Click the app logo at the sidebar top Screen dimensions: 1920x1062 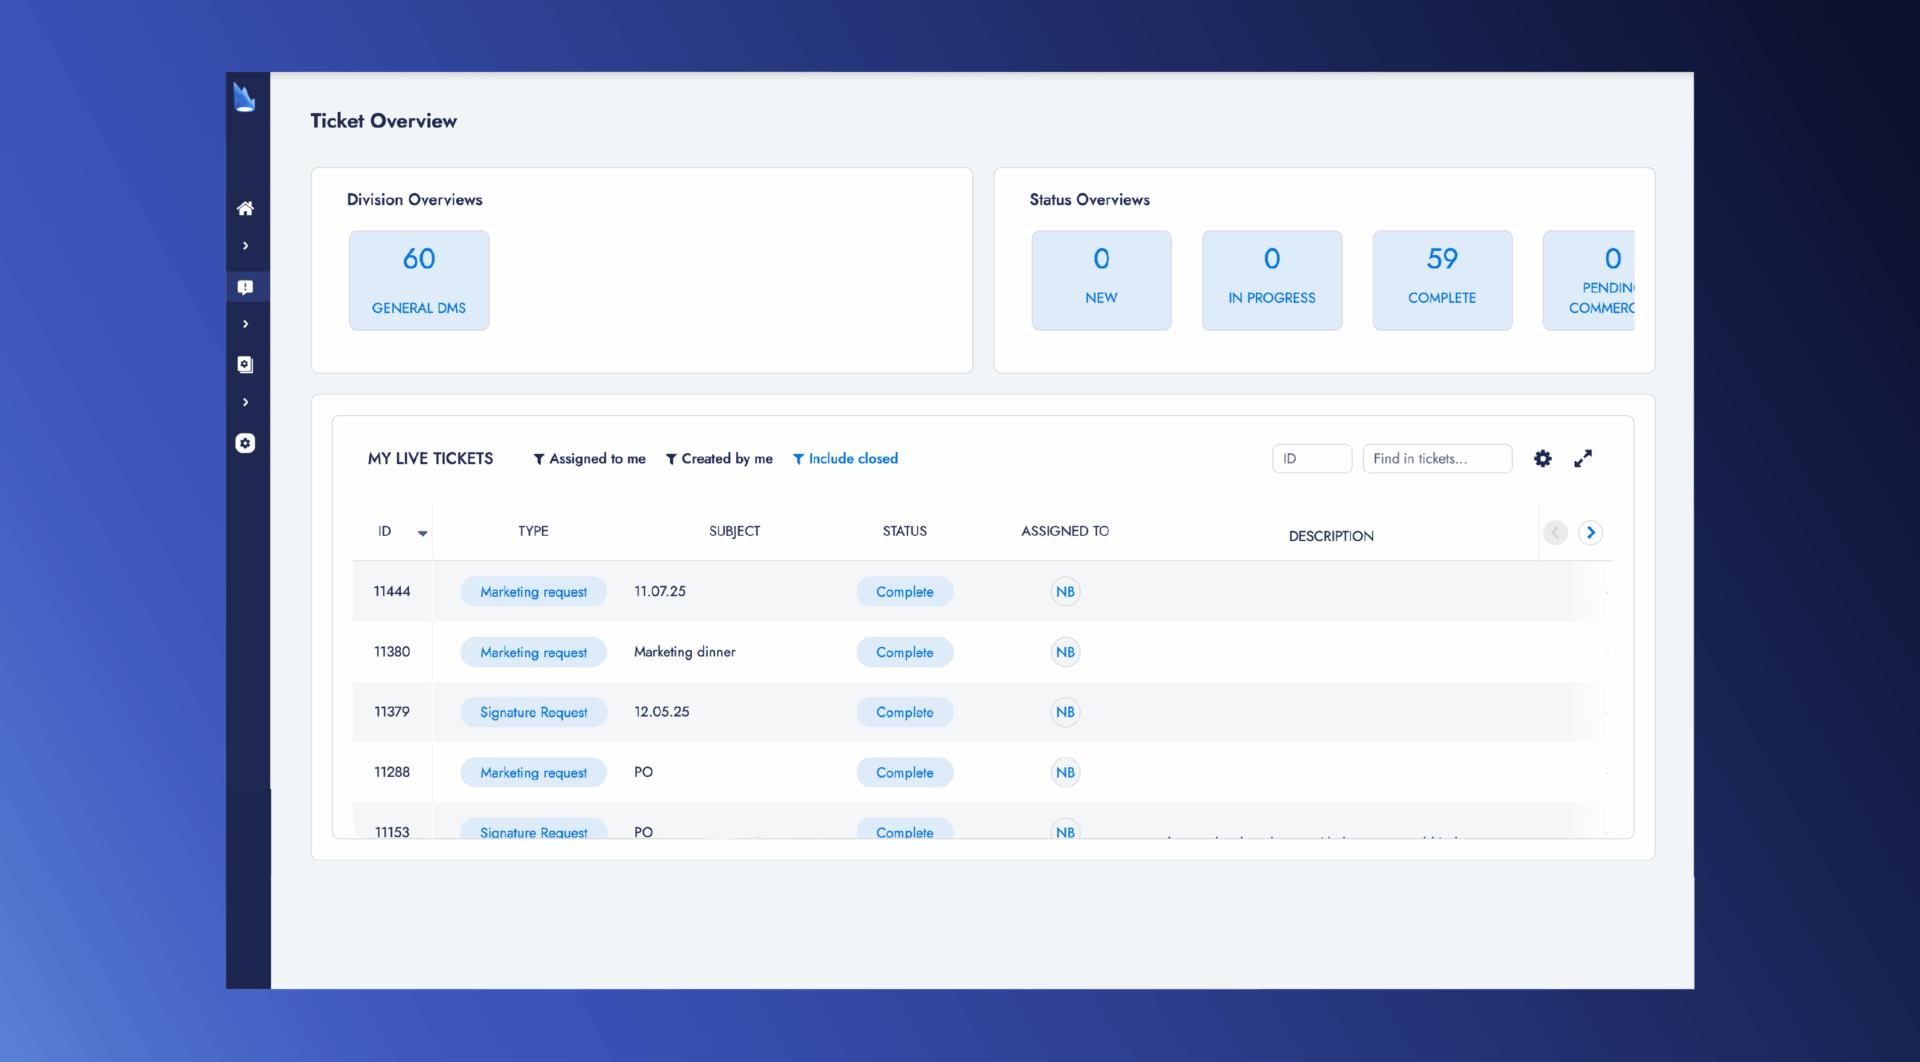246,98
